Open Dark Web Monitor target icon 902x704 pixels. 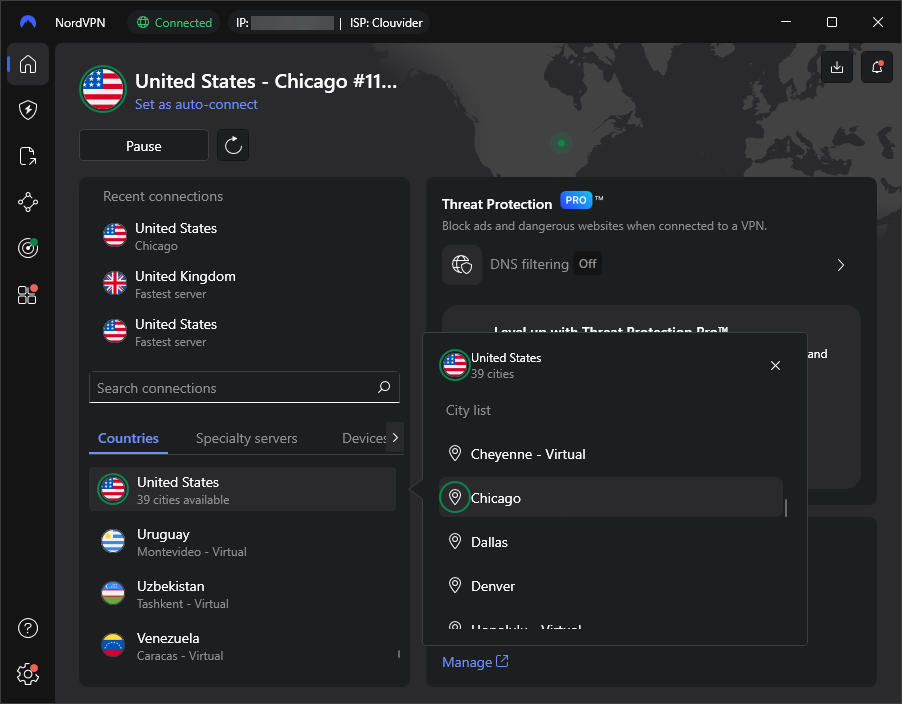tap(28, 248)
